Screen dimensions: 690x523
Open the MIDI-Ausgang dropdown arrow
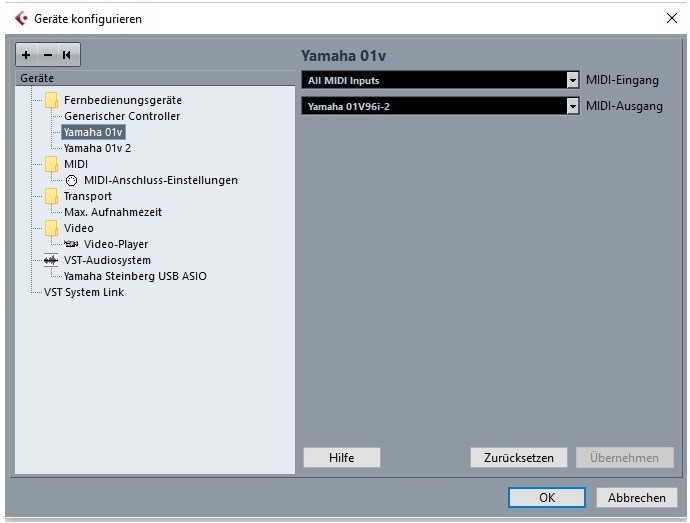pyautogui.click(x=572, y=106)
